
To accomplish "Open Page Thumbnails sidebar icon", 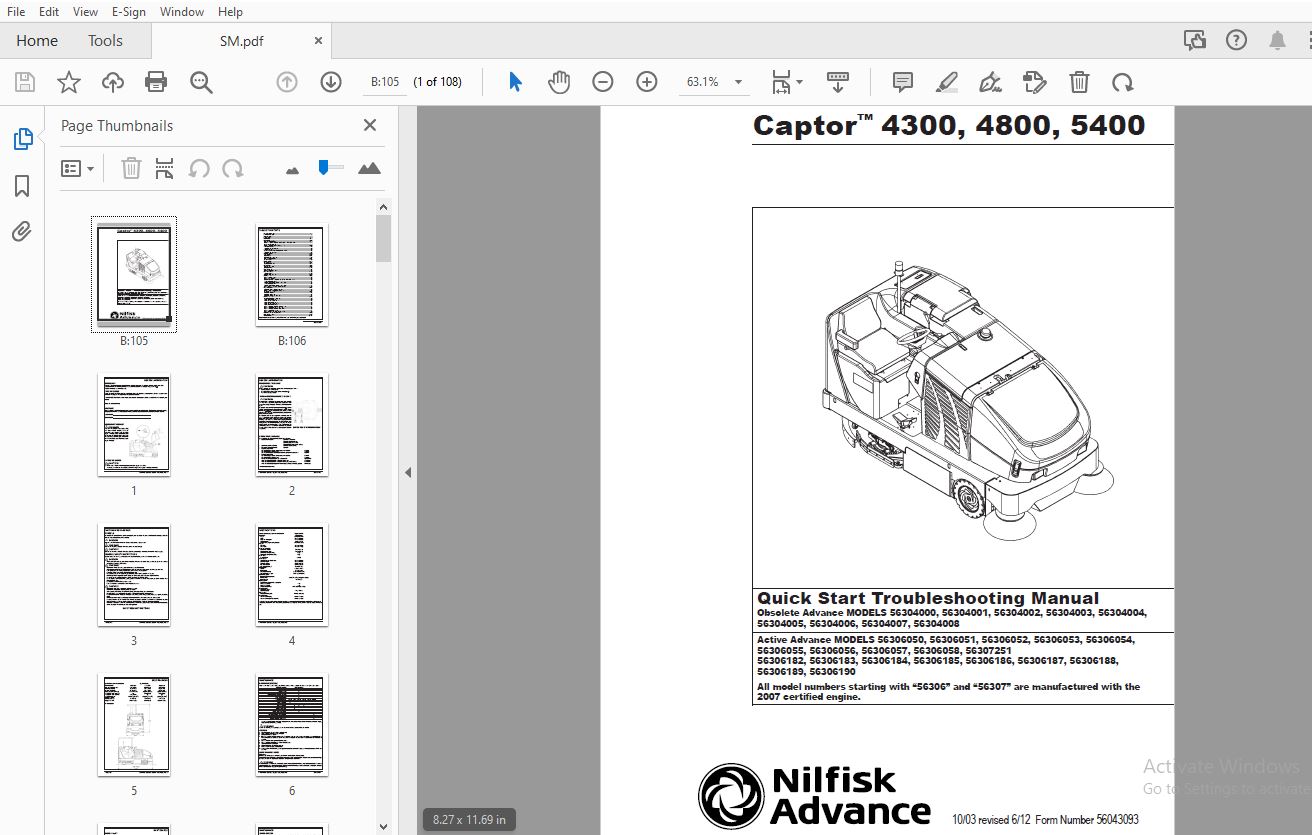I will (x=22, y=139).
